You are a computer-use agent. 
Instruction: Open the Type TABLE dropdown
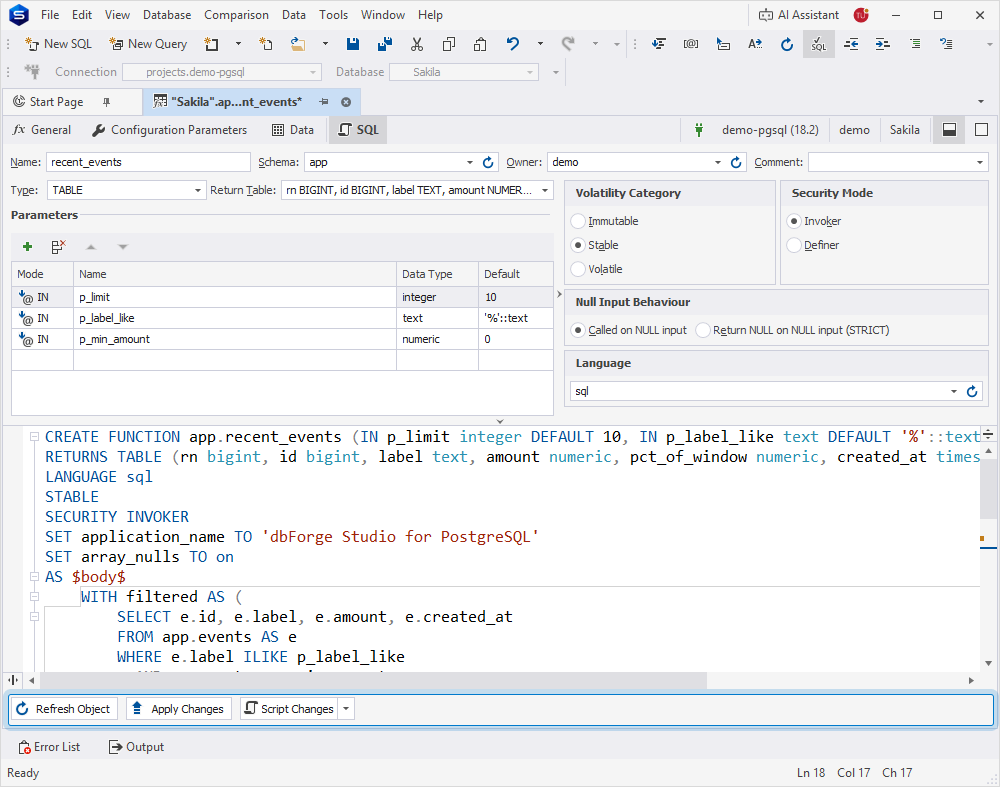pos(198,191)
